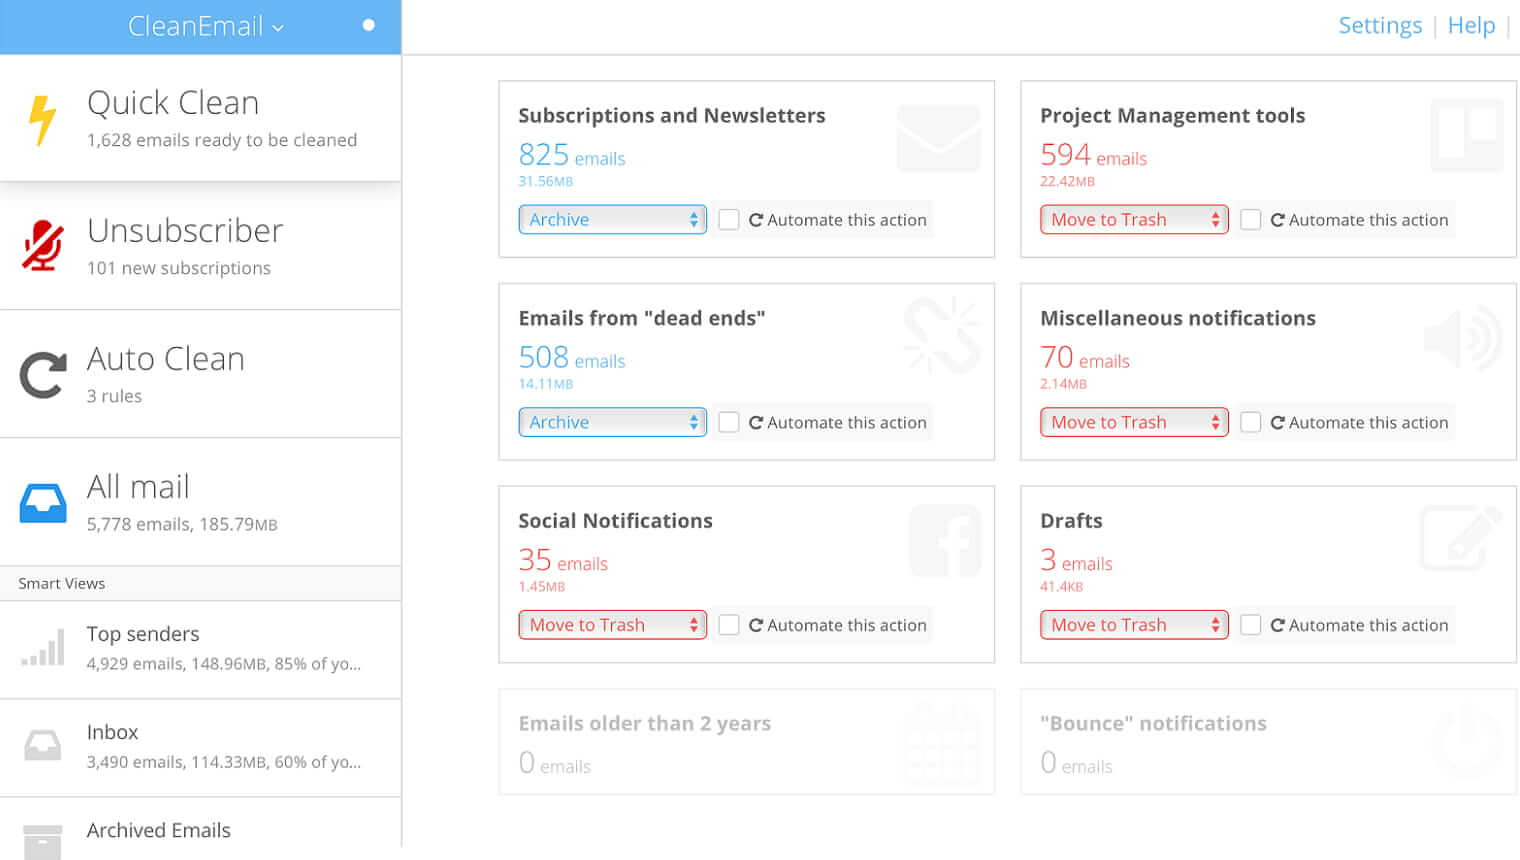Open Settings
1520x860 pixels.
[x=1380, y=25]
